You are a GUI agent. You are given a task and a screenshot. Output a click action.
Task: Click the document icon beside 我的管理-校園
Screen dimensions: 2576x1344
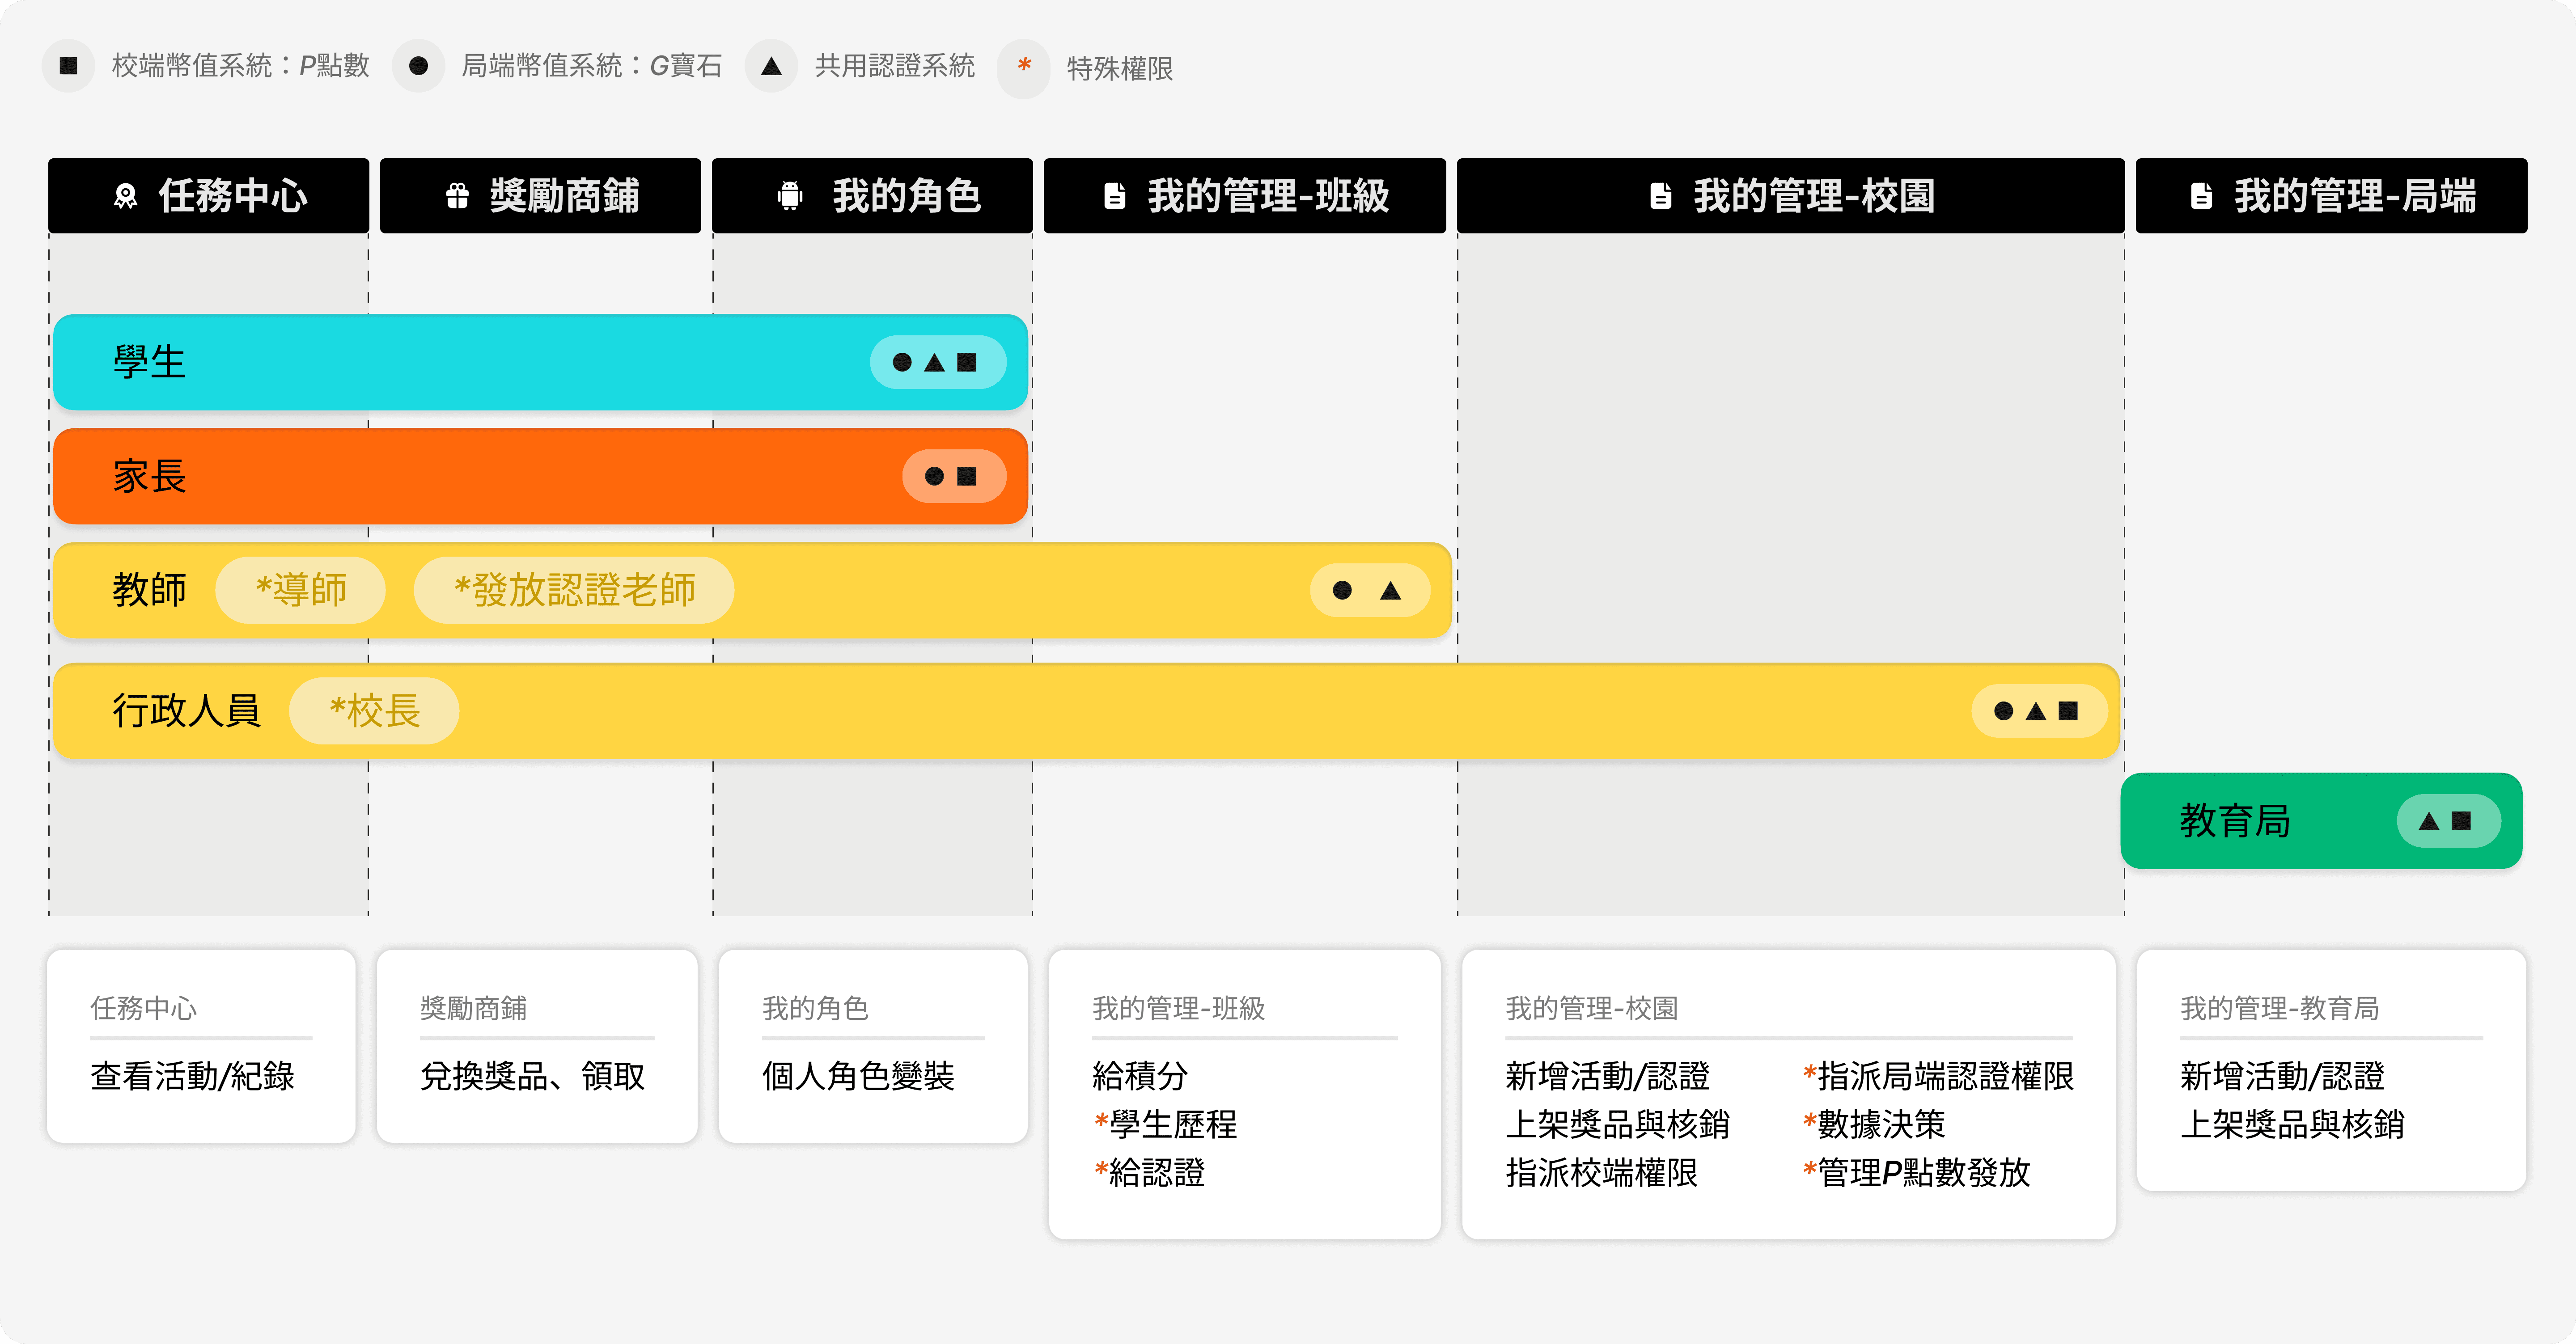pos(1660,196)
